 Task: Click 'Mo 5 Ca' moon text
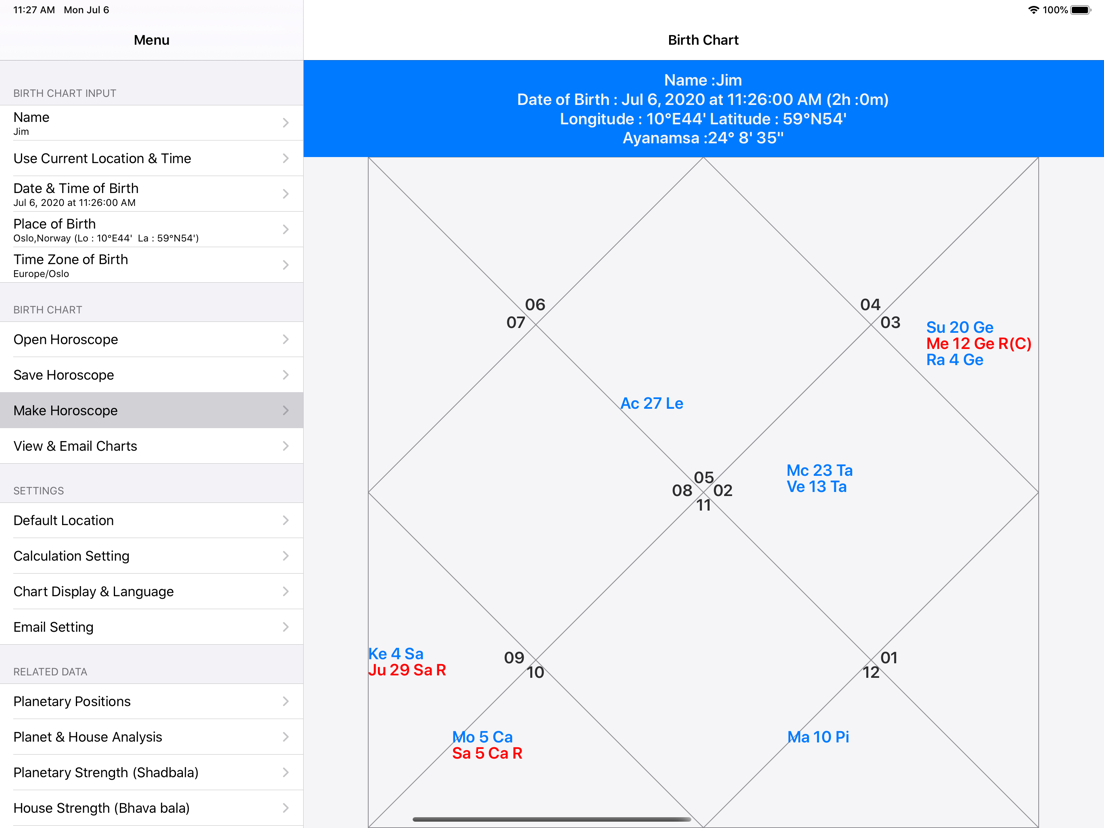482,737
